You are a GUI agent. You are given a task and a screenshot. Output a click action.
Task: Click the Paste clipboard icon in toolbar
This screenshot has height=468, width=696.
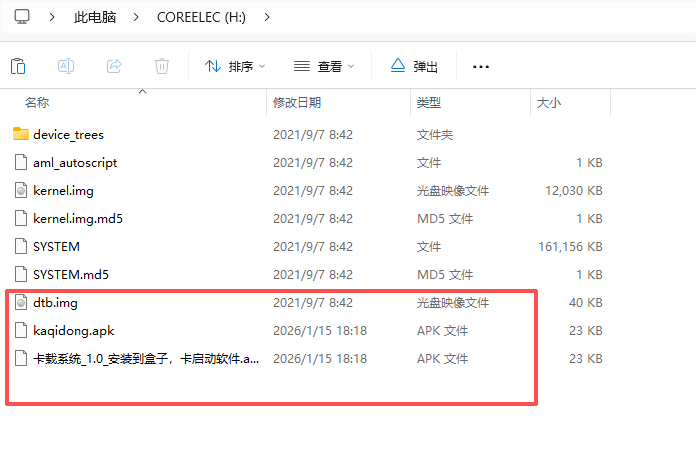point(18,66)
